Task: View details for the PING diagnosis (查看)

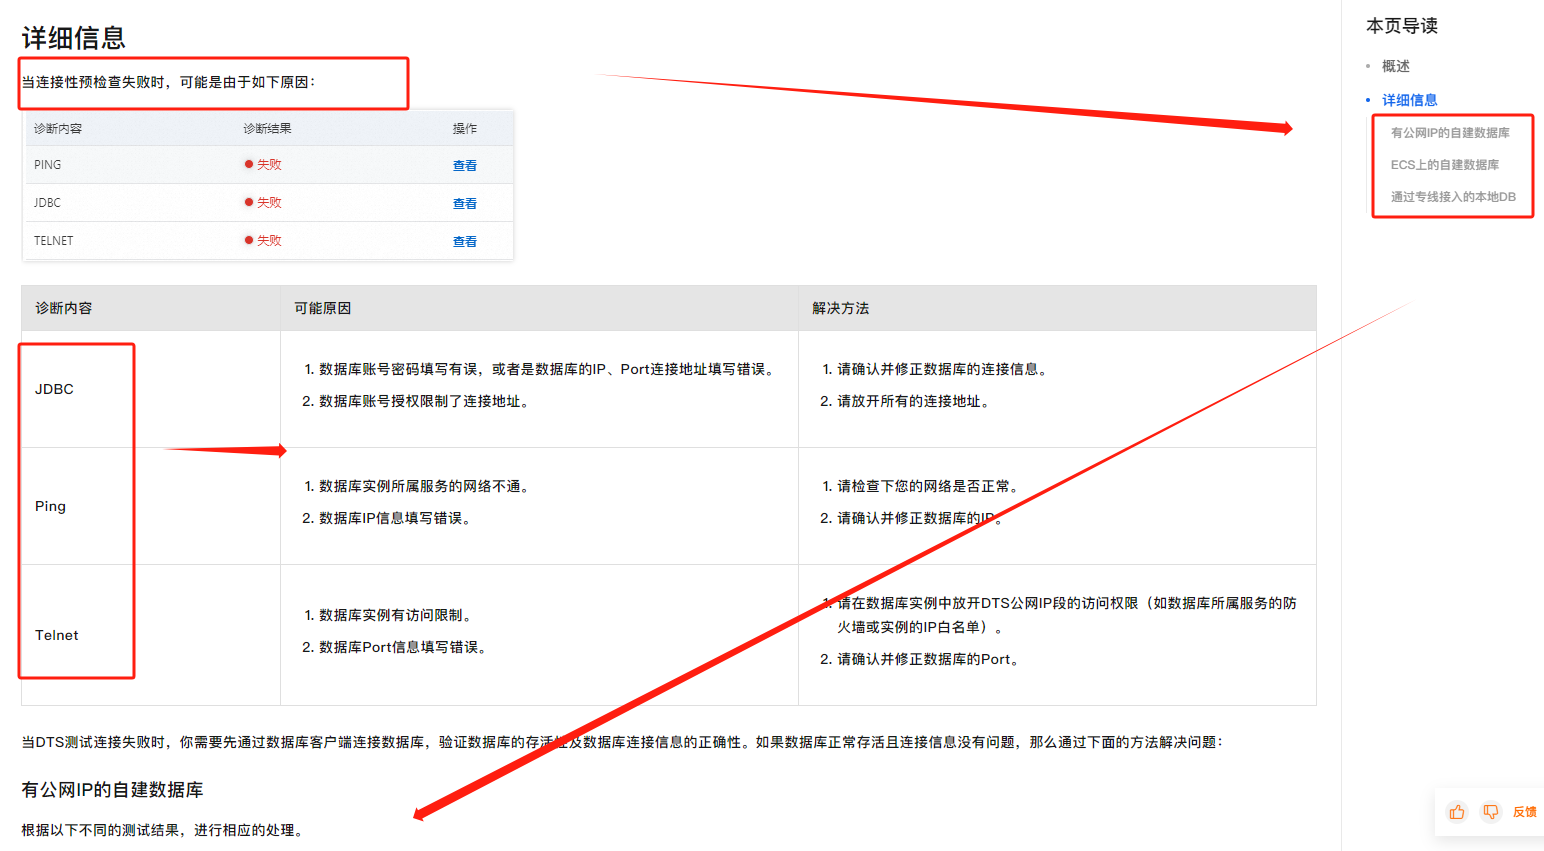Action: (464, 166)
